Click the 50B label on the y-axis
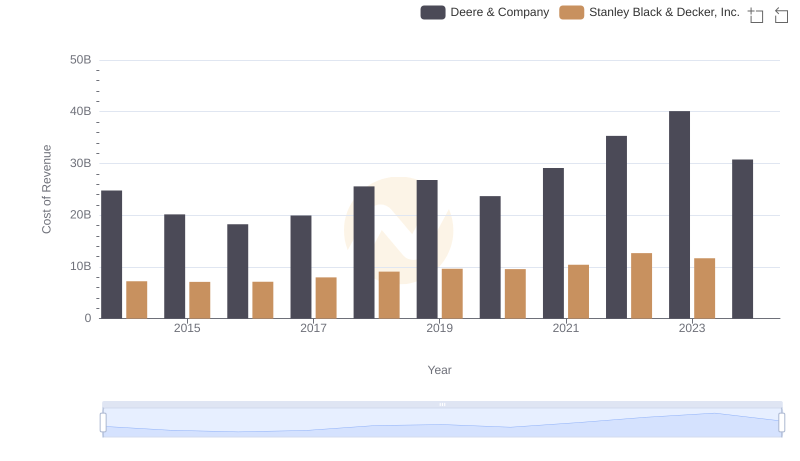Screen dimensions: 800x461 [80, 60]
